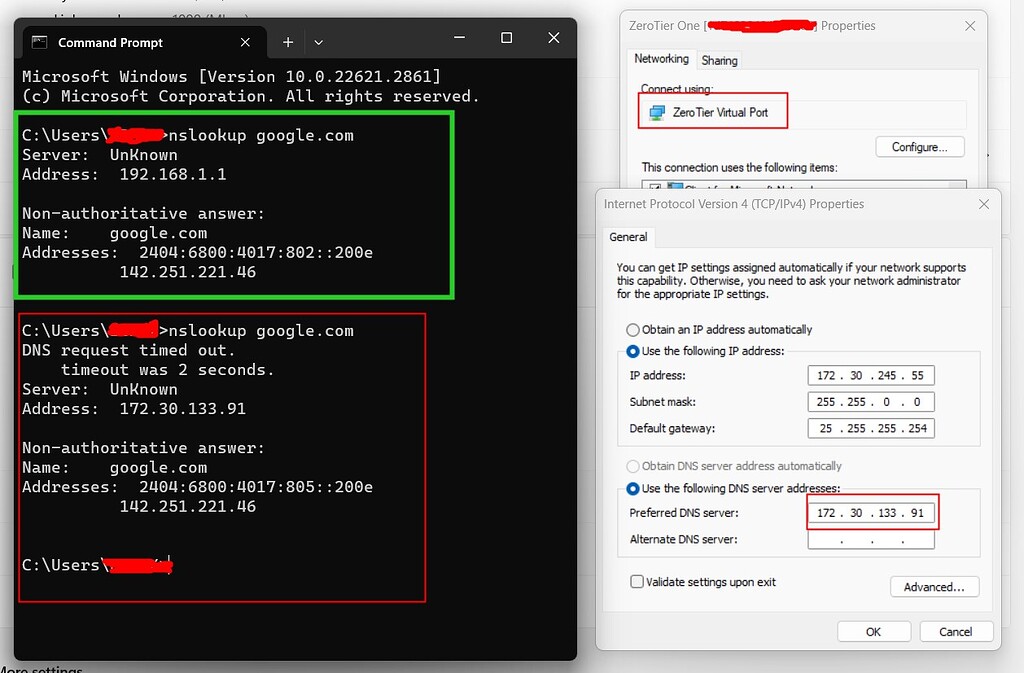The width and height of the screenshot is (1024, 673).
Task: Open the new tab dropdown chevron
Action: click(318, 42)
